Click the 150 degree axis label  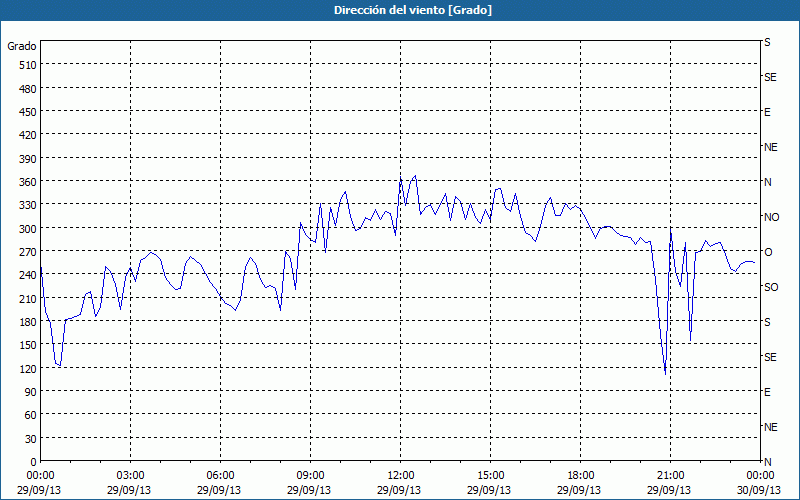28,345
